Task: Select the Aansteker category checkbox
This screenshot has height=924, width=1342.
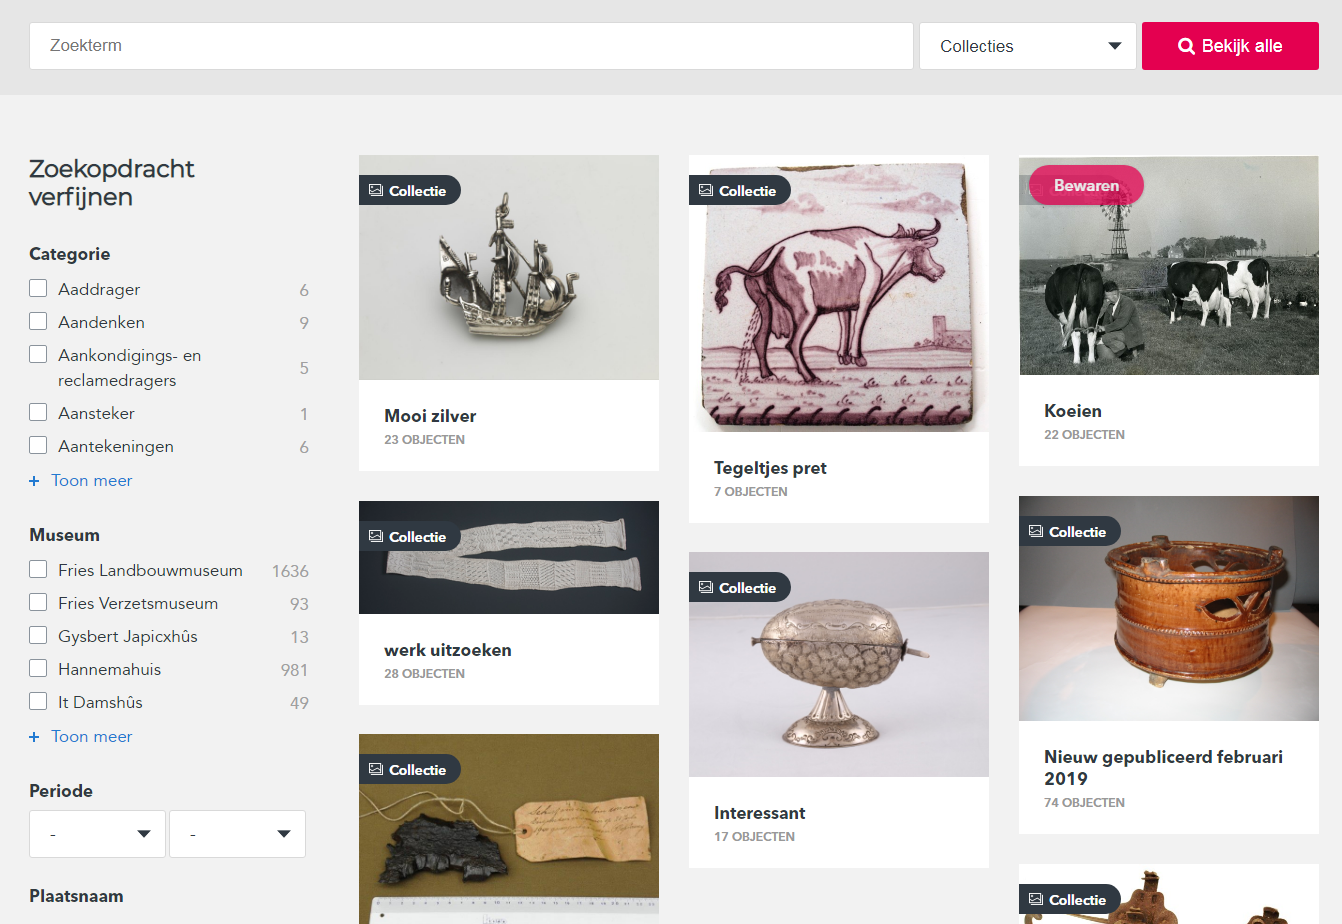Action: pos(38,412)
